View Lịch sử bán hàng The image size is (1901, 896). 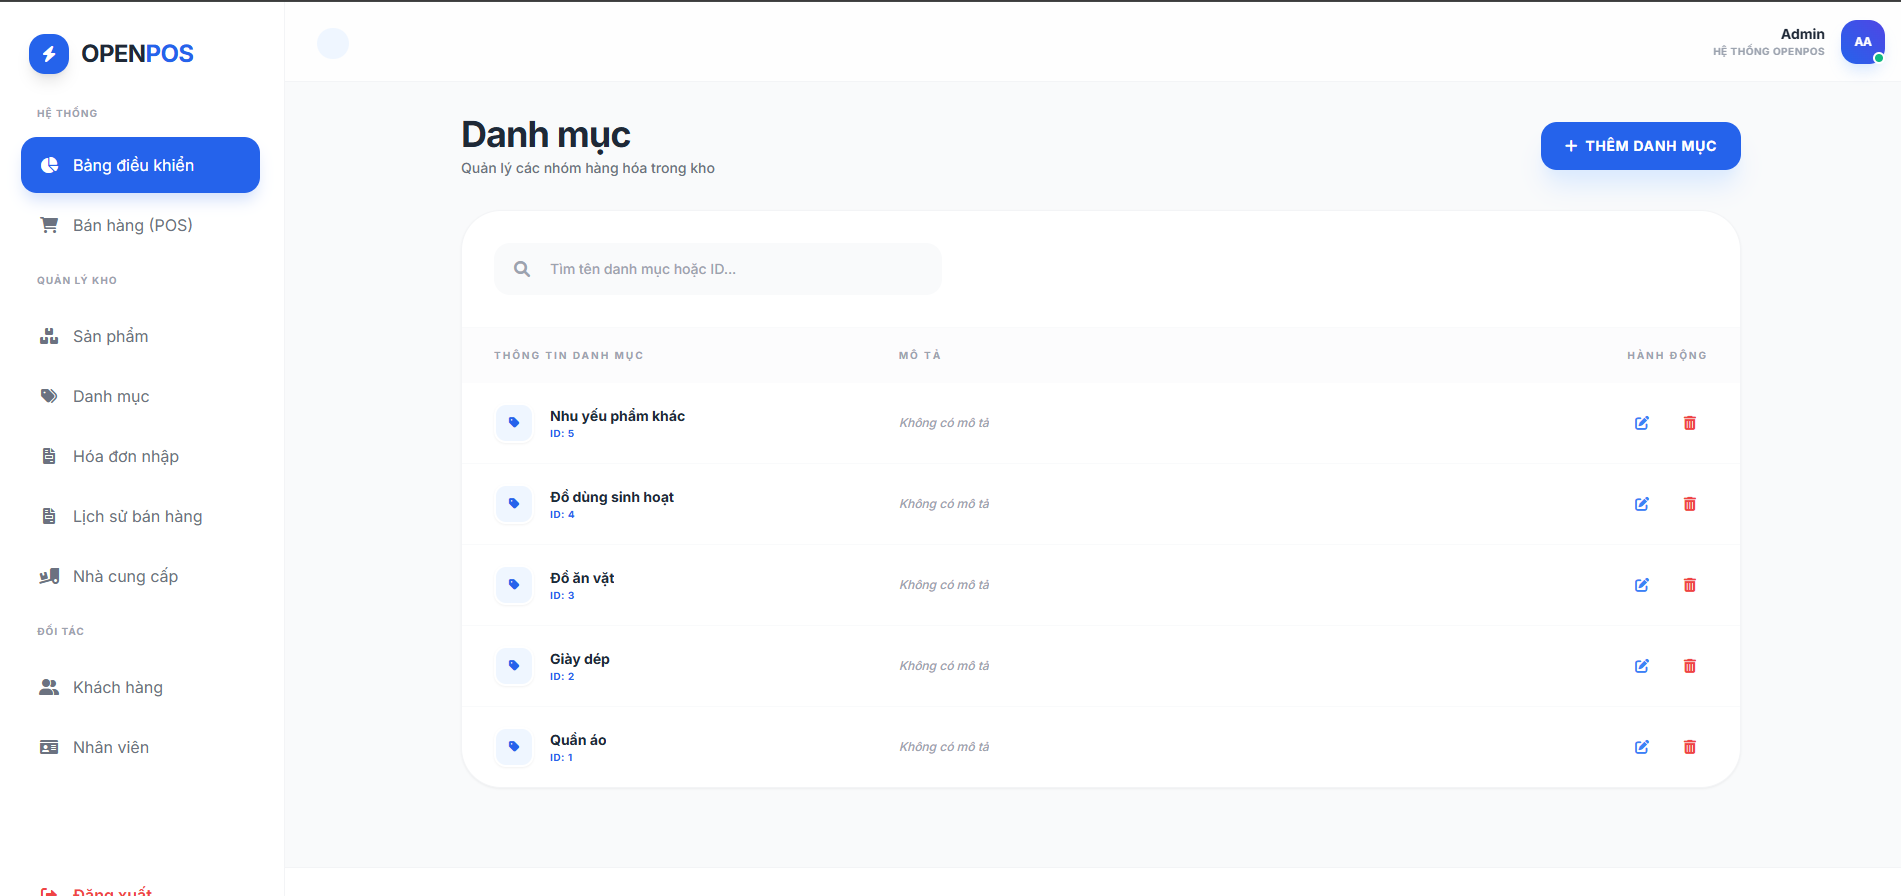point(137,516)
